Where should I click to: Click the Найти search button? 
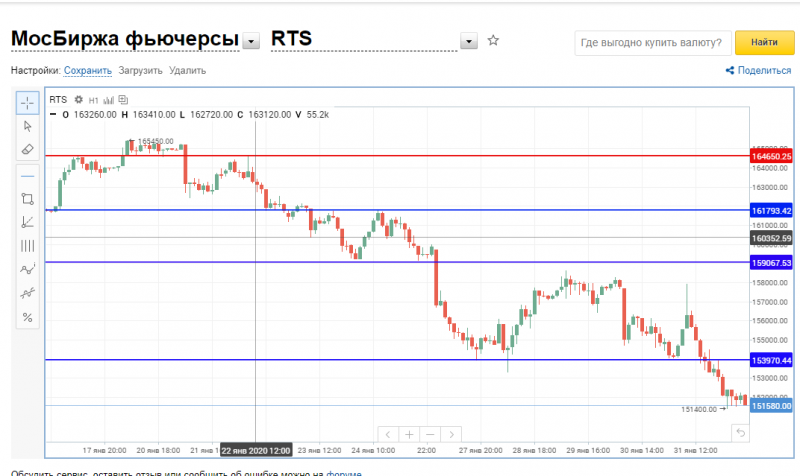pos(764,42)
